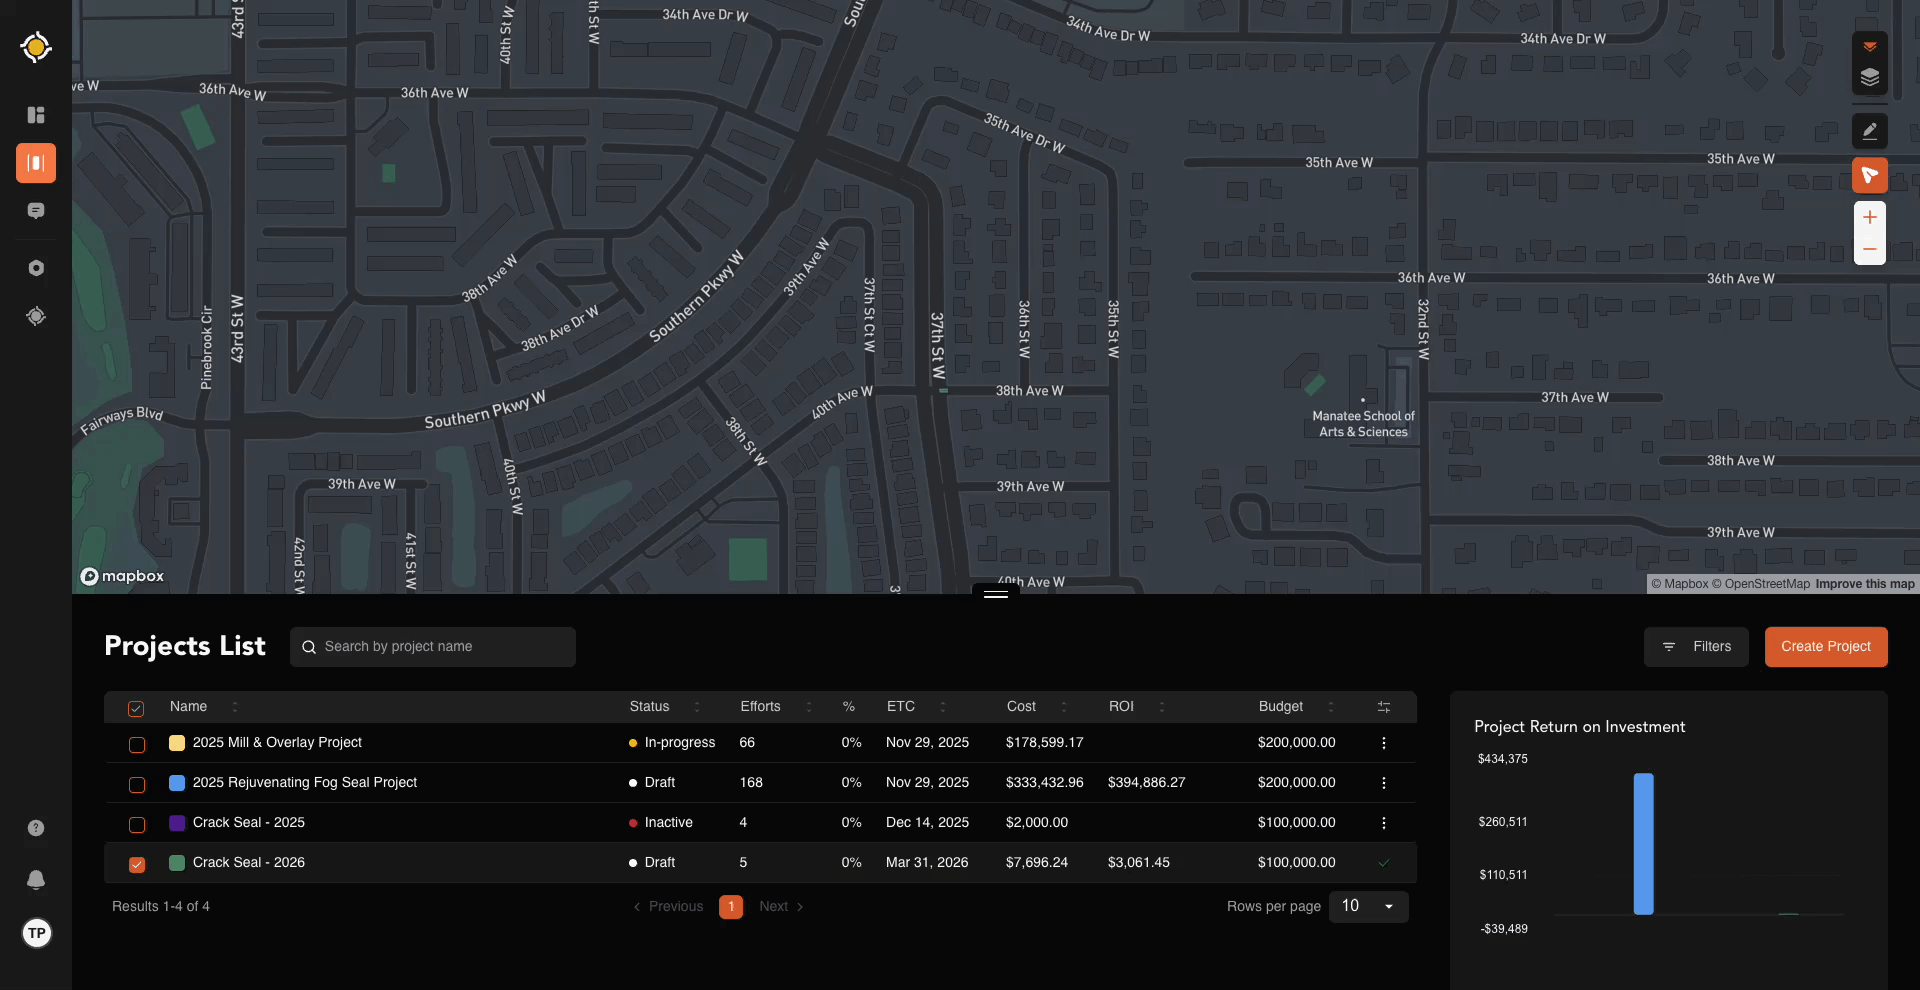Open the chat messages sidebar icon
Viewport: 1920px width, 990px height.
[x=36, y=211]
